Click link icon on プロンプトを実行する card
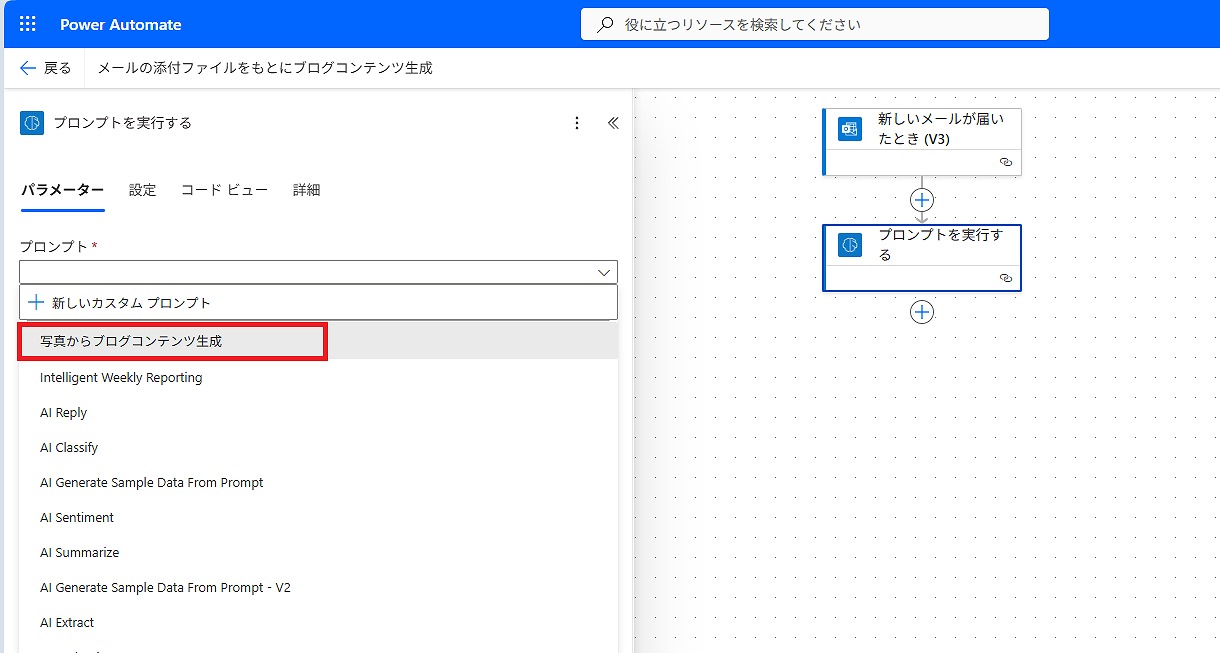Image resolution: width=1220 pixels, height=653 pixels. 1006,277
